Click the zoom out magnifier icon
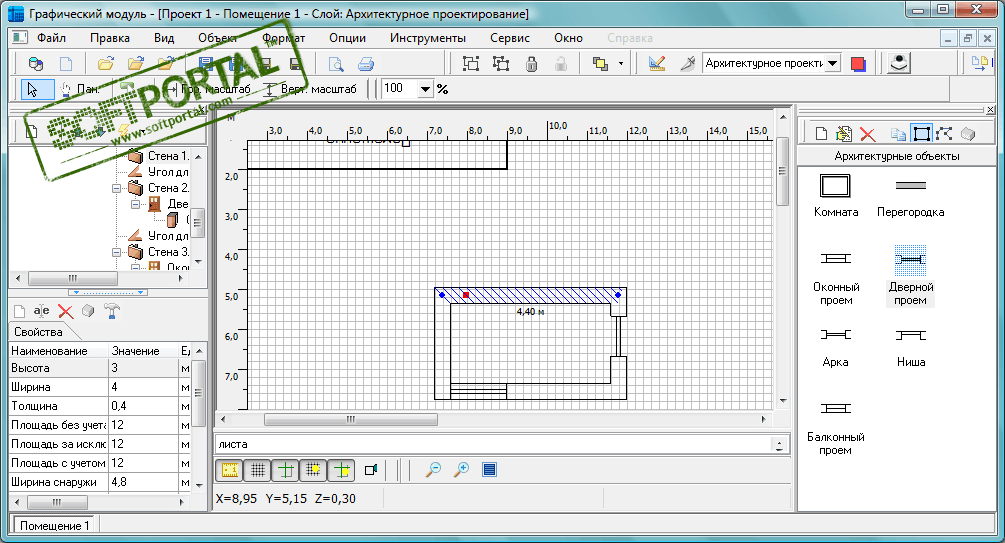The image size is (1005, 543). [433, 470]
